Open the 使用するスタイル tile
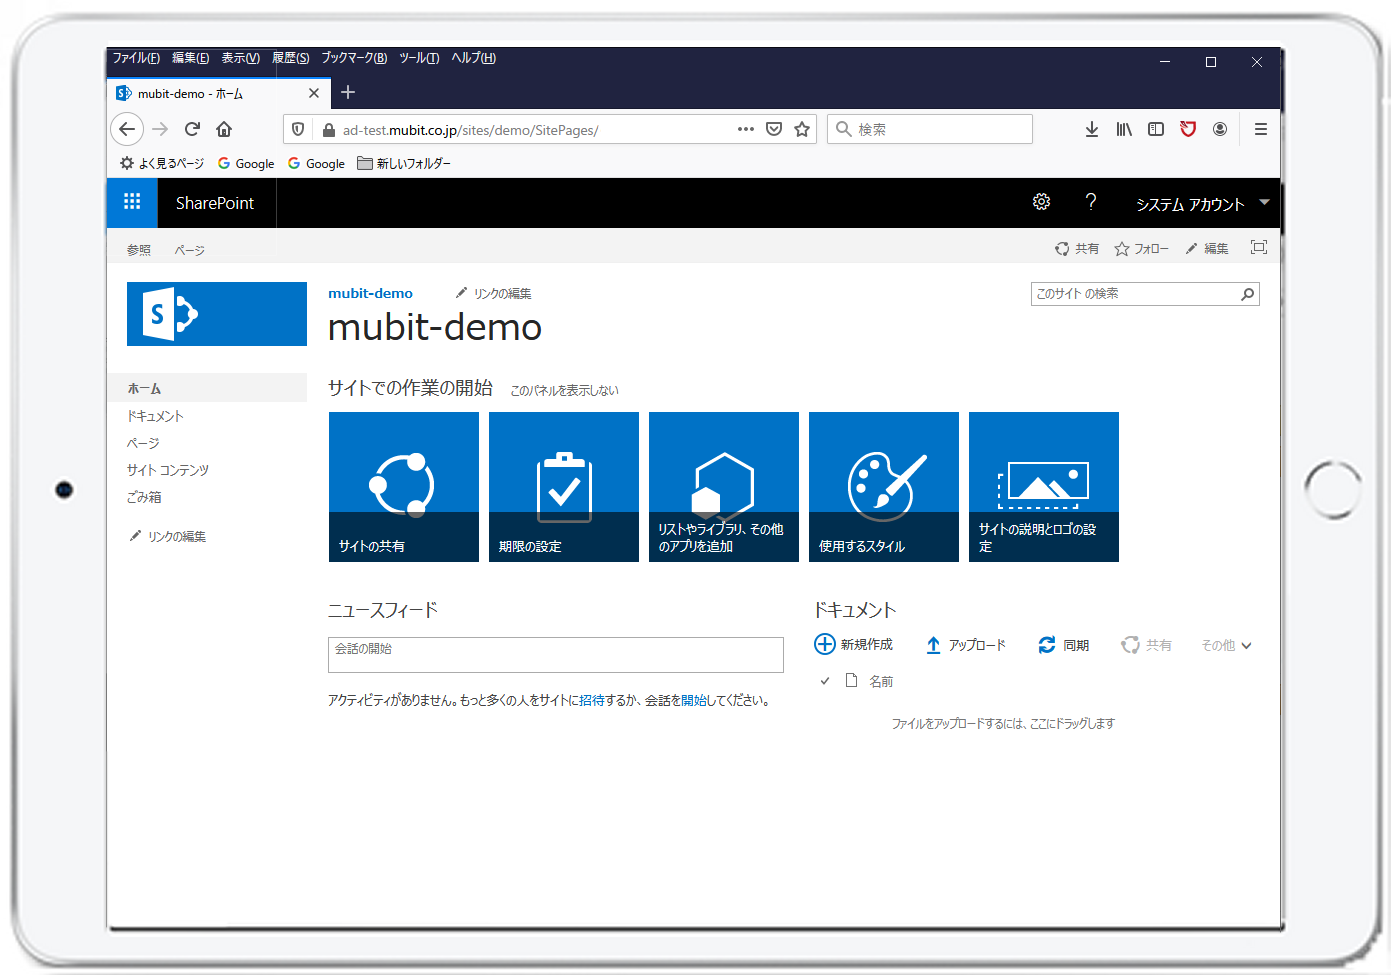This screenshot has width=1391, height=975. pyautogui.click(x=884, y=487)
